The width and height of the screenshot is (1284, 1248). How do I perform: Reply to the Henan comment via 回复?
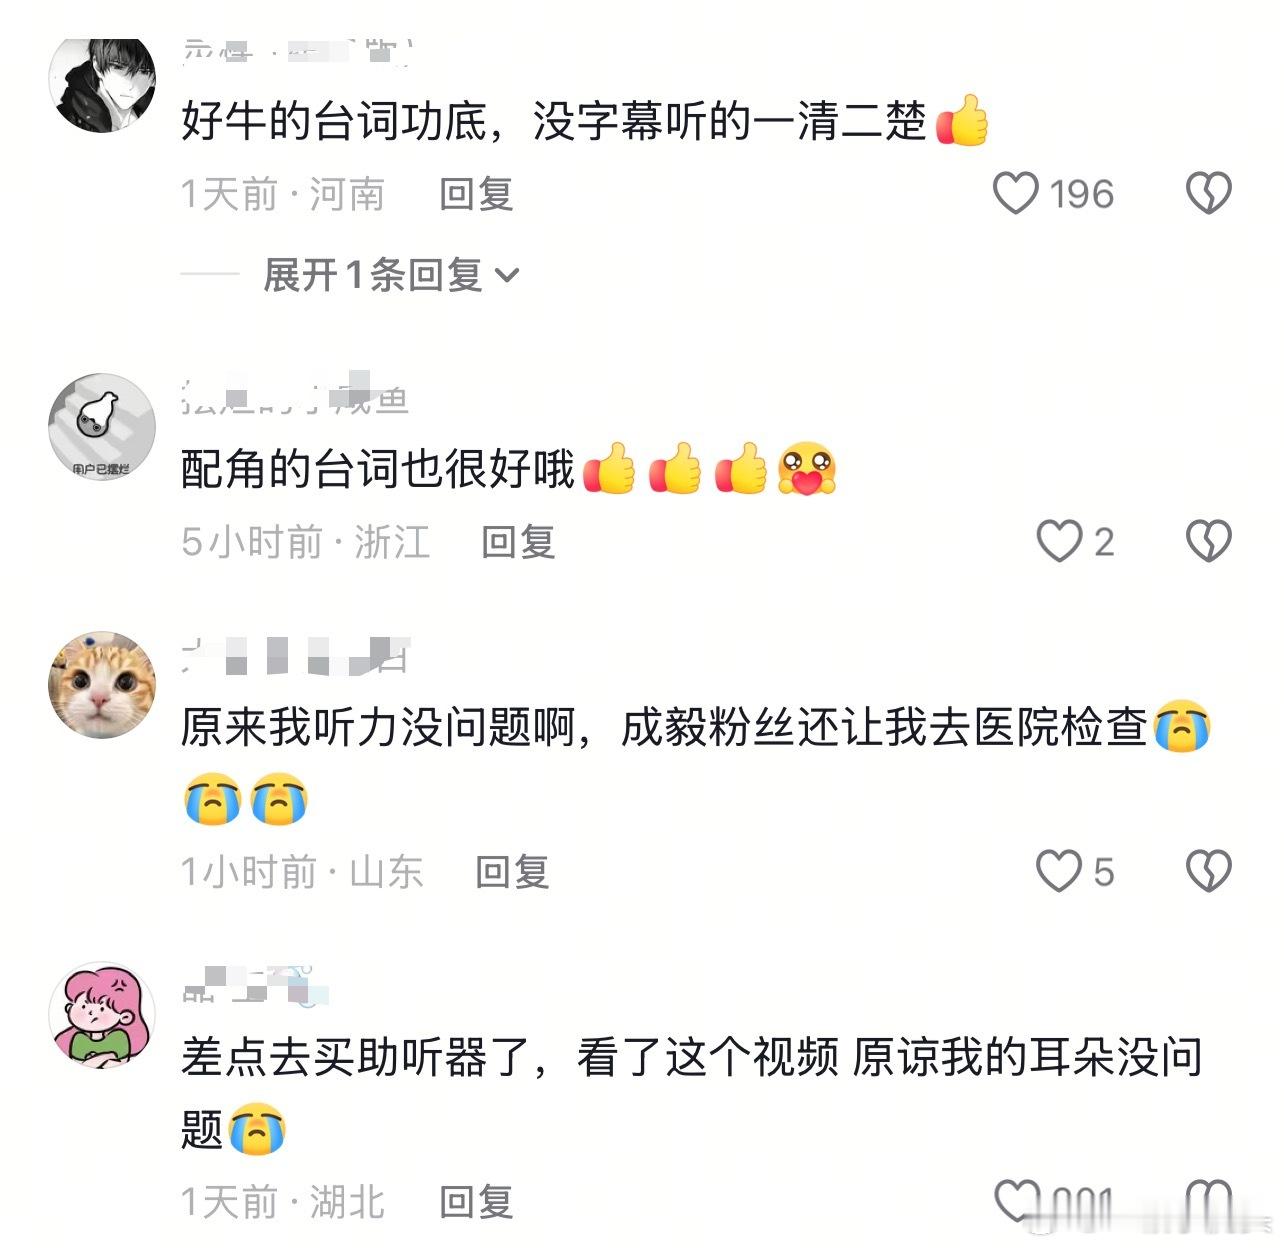point(477,194)
